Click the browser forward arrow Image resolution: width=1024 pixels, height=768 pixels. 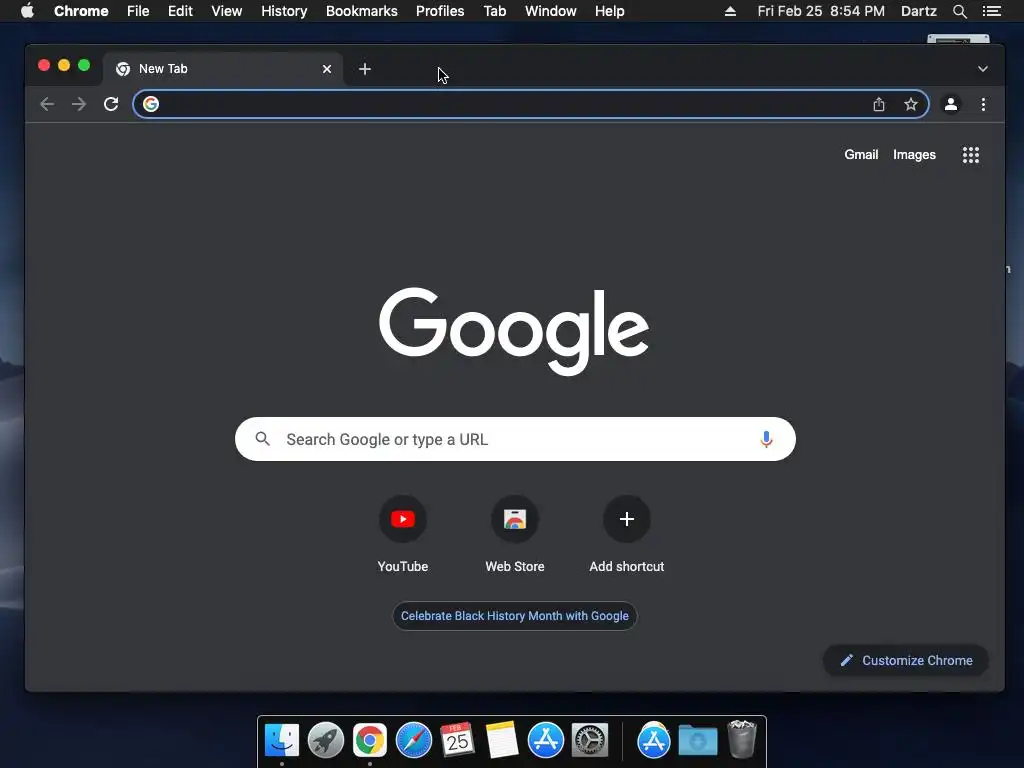click(79, 104)
